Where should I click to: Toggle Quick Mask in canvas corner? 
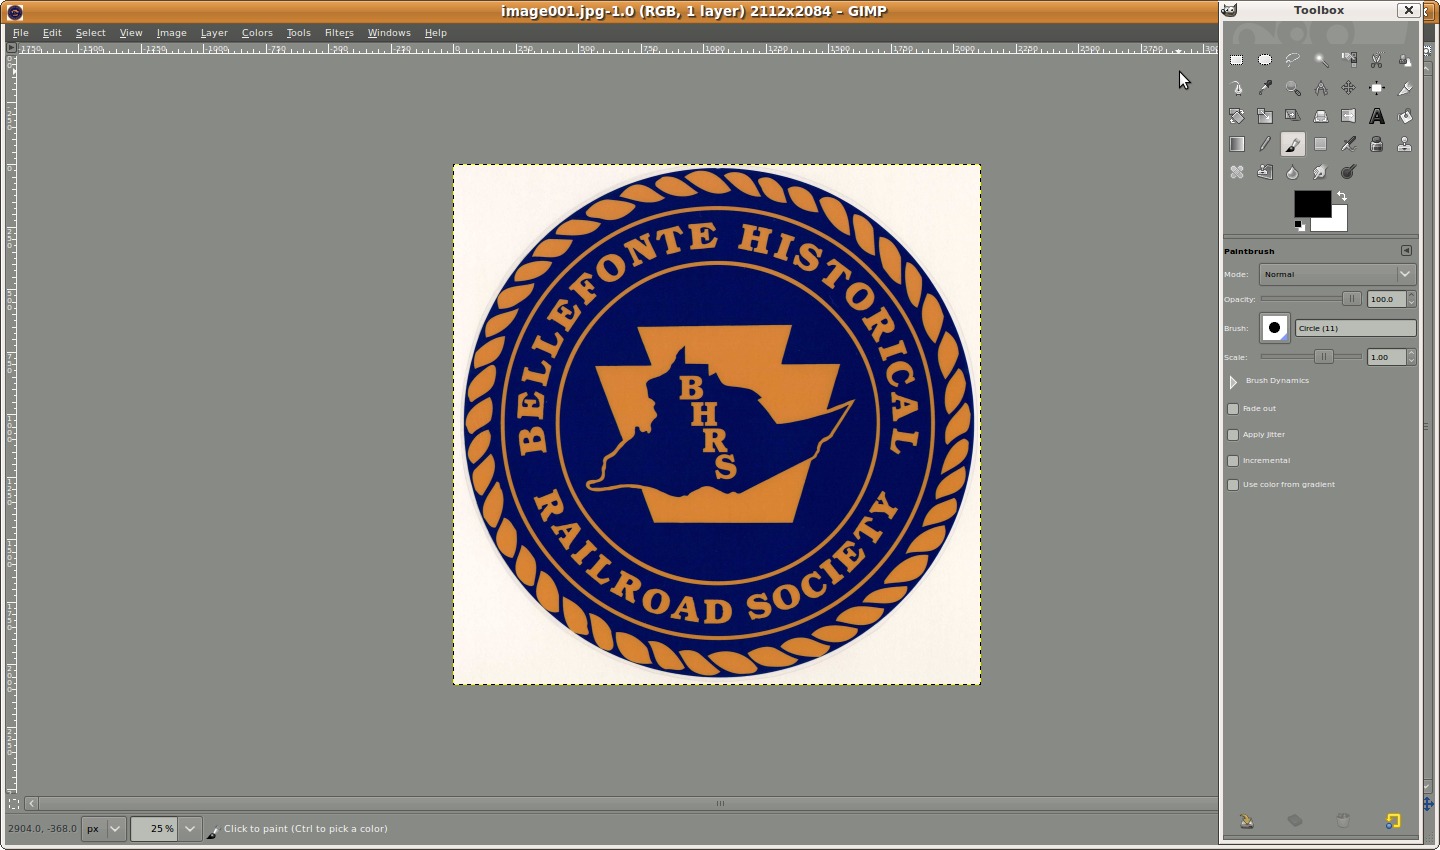[x=13, y=803]
